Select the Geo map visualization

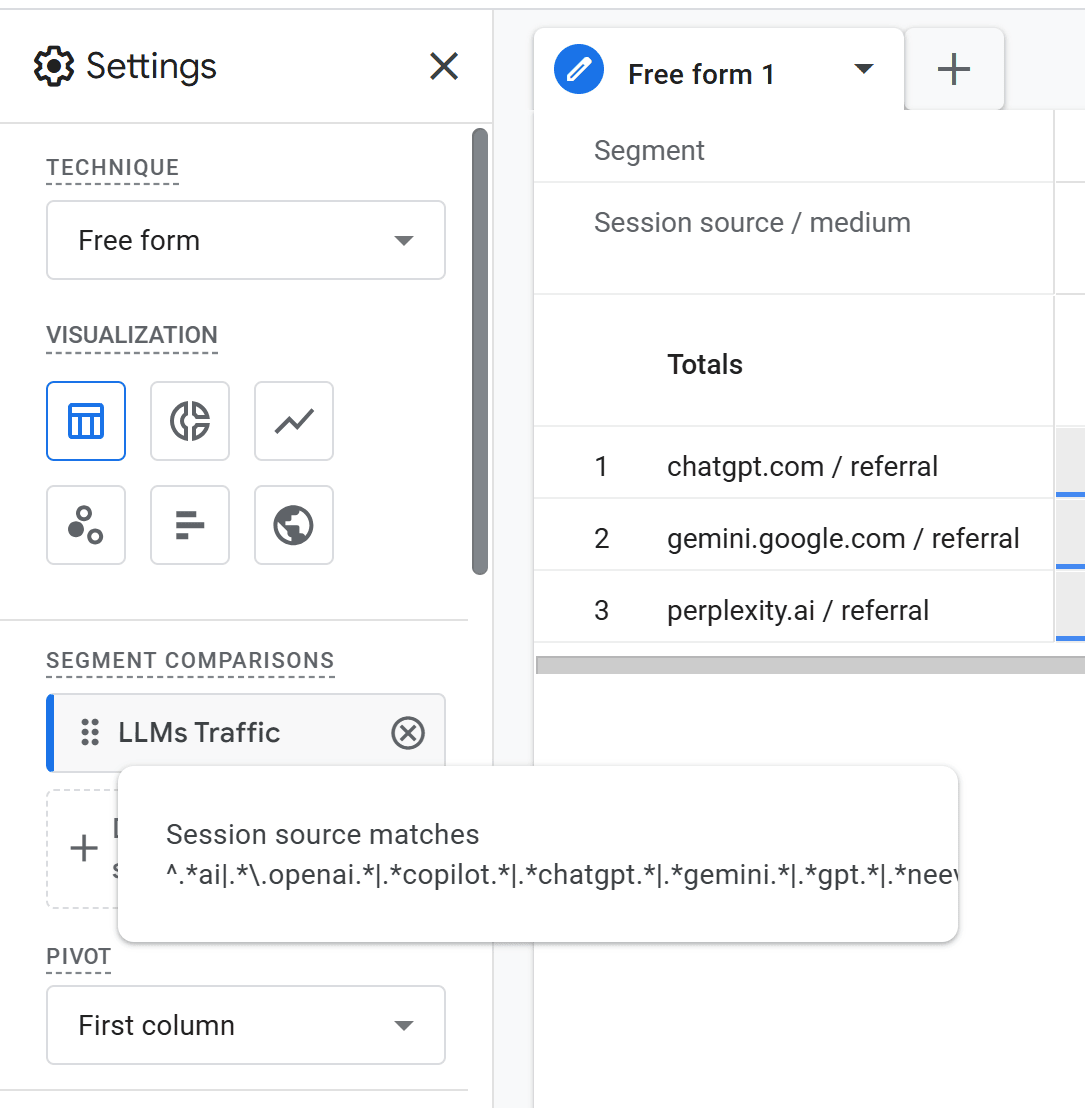(294, 525)
